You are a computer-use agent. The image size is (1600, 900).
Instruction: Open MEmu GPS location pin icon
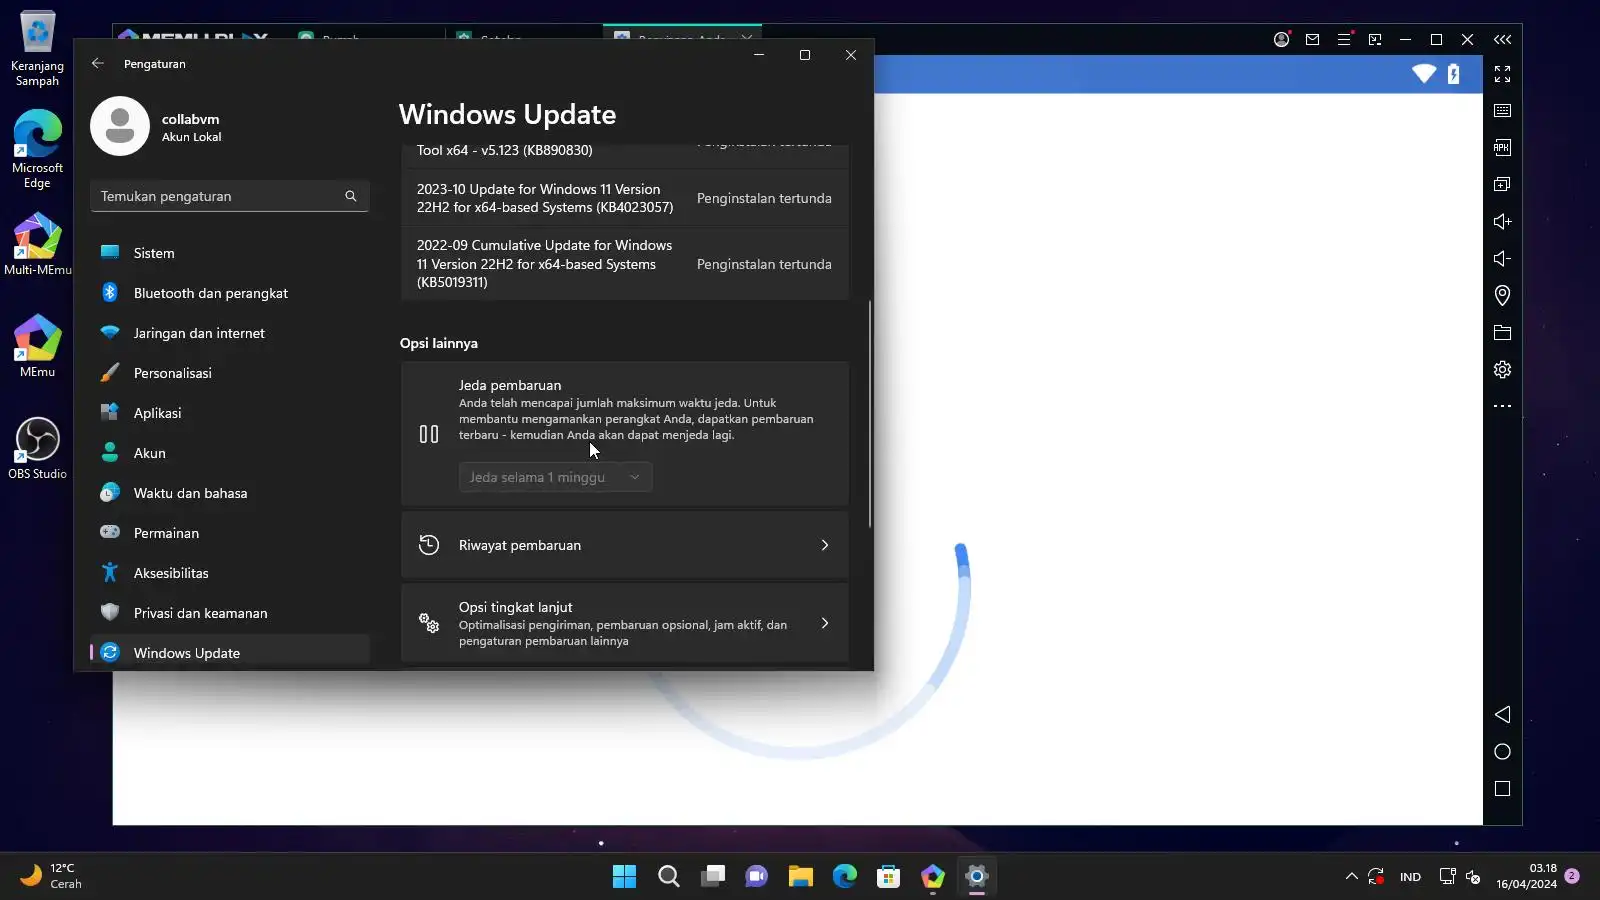[x=1502, y=295]
